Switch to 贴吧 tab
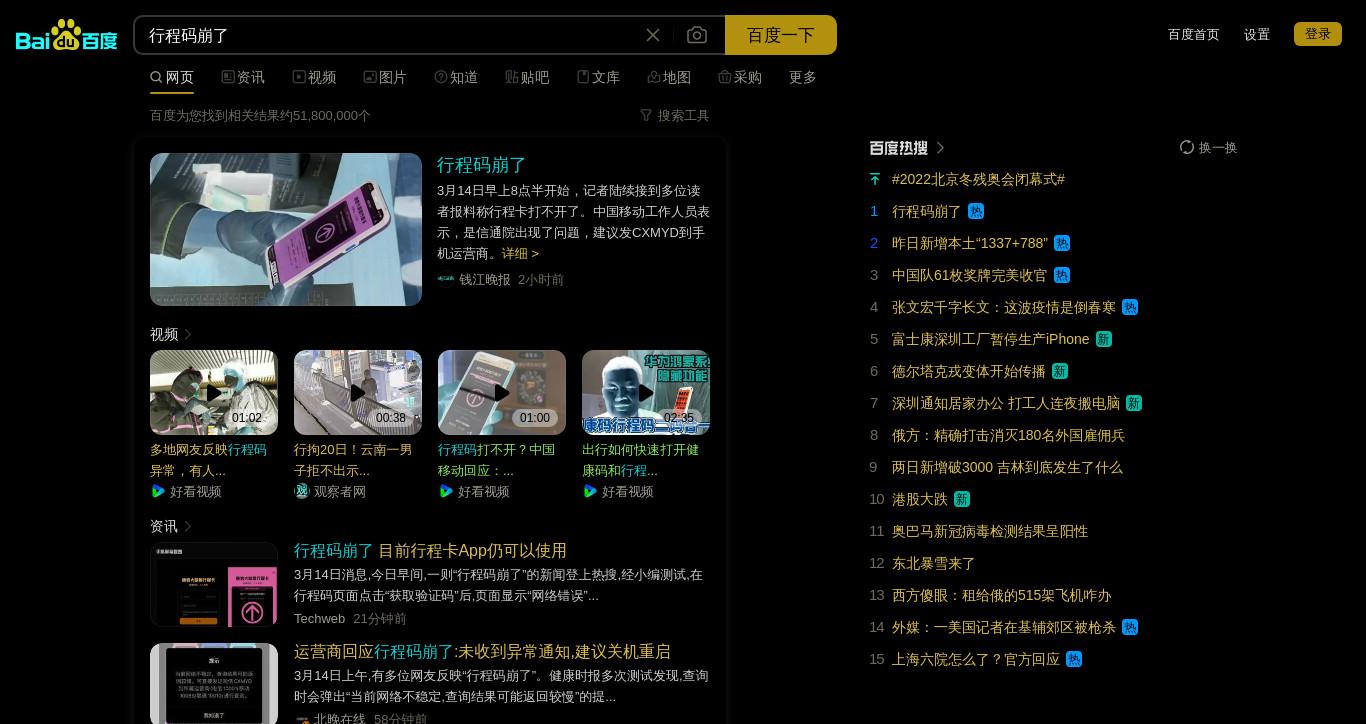 click(x=527, y=77)
